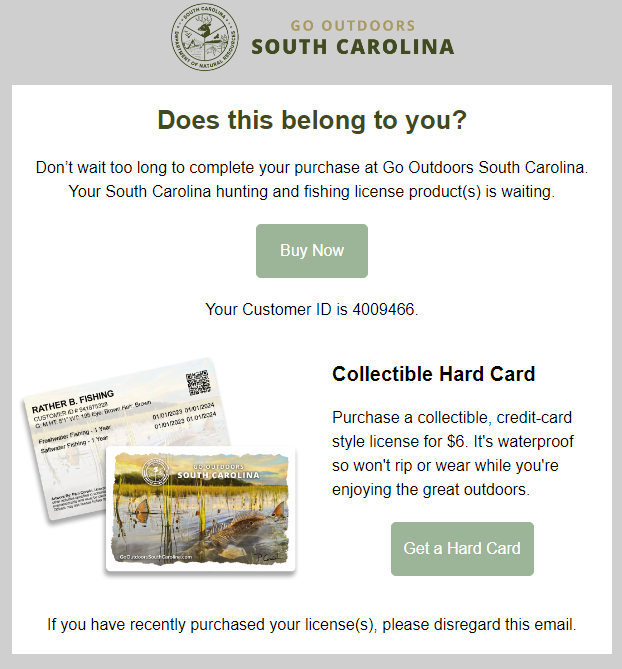Viewport: 622px width, 669px height.
Task: Click the Collectible Hard Card heading
Action: (433, 374)
